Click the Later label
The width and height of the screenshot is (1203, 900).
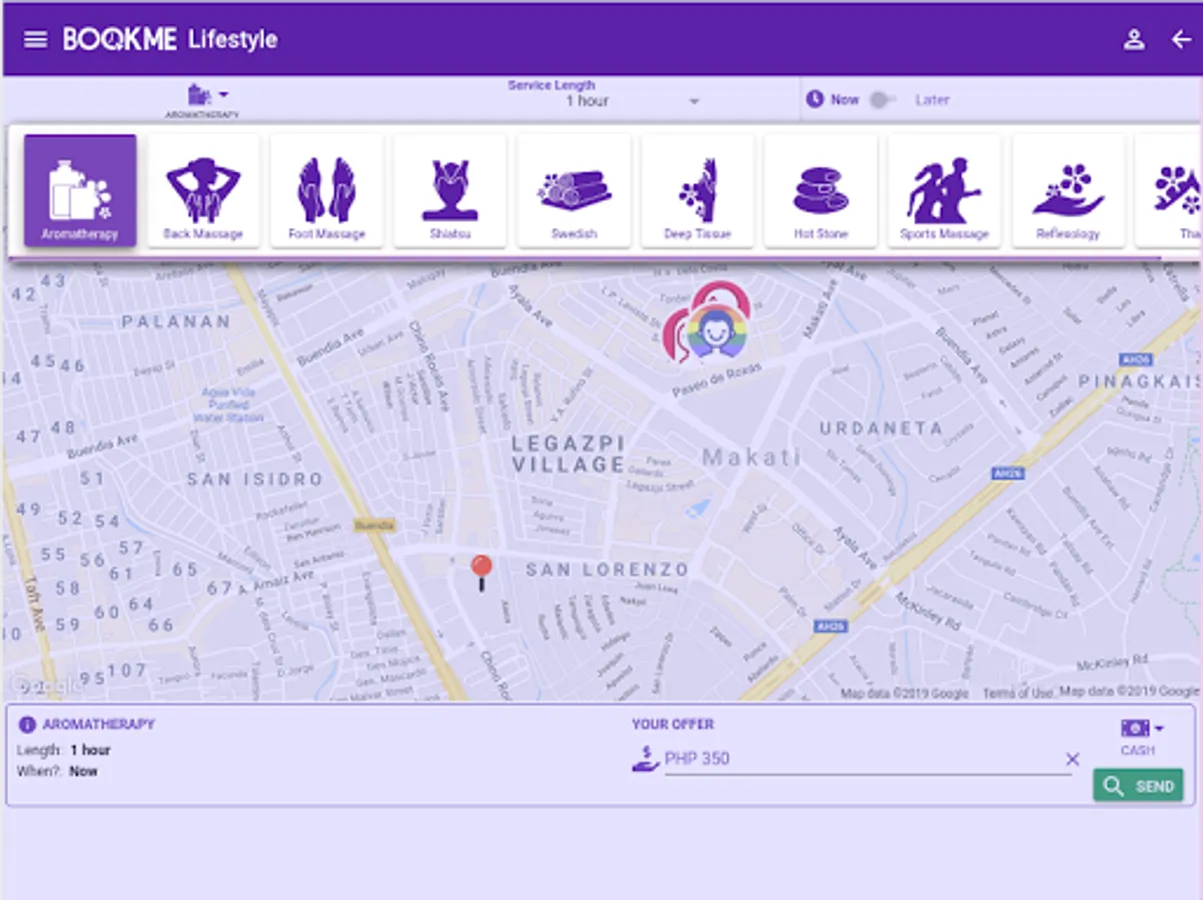coord(932,100)
